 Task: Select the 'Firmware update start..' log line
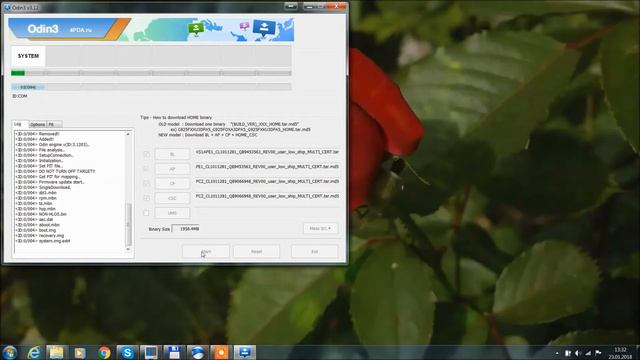point(50,182)
